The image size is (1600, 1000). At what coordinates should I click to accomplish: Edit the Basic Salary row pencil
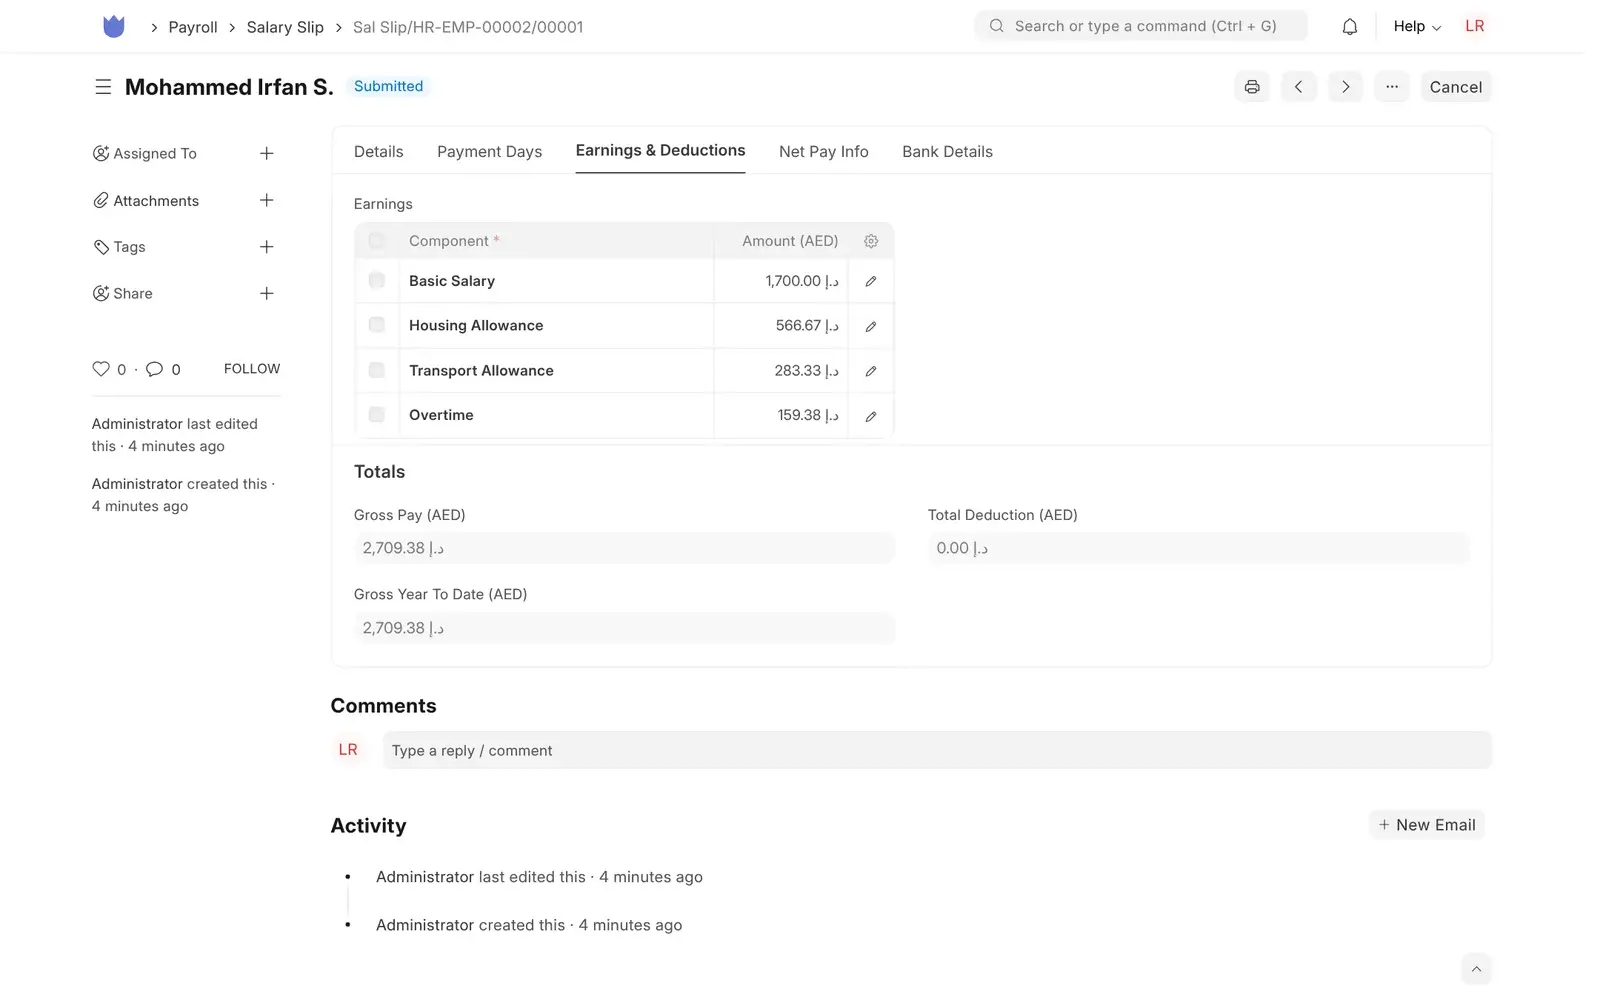871,282
